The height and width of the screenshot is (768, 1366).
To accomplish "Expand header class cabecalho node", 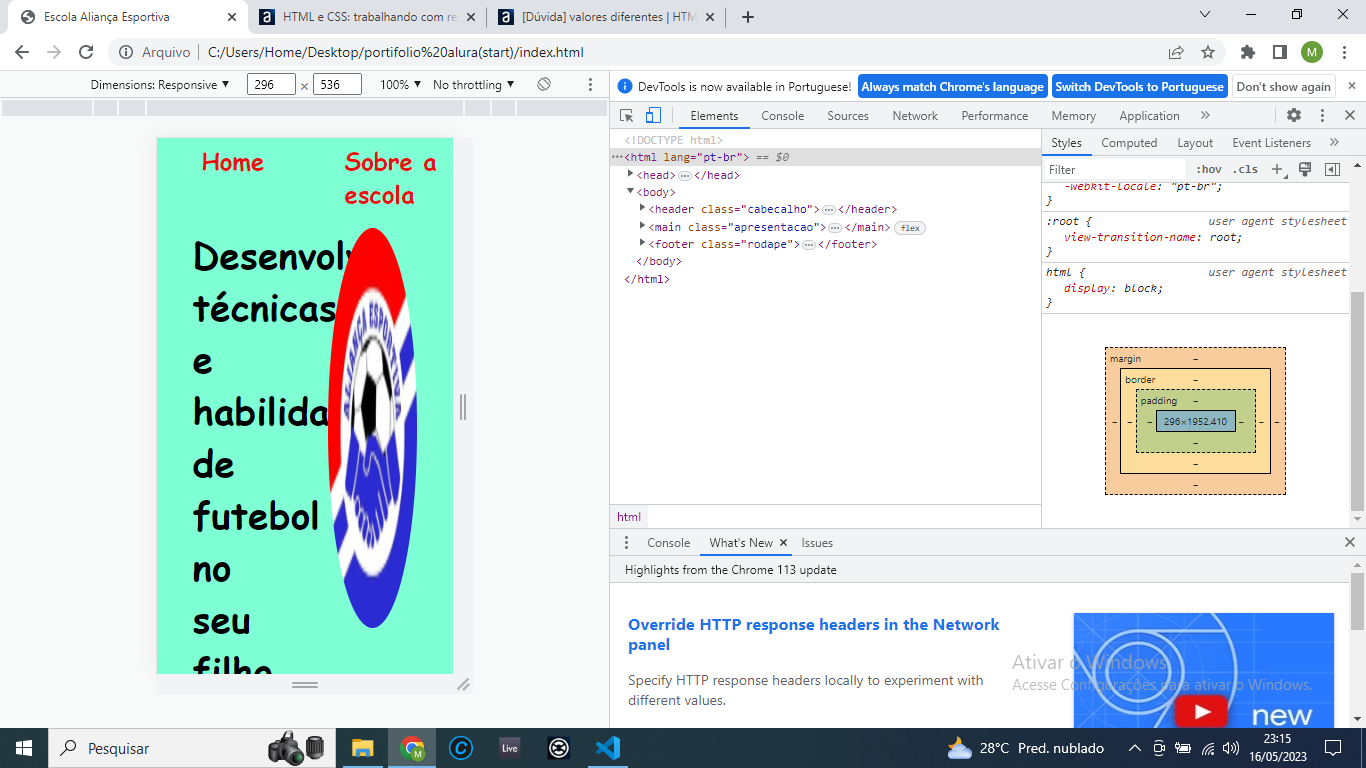I will (x=642, y=209).
